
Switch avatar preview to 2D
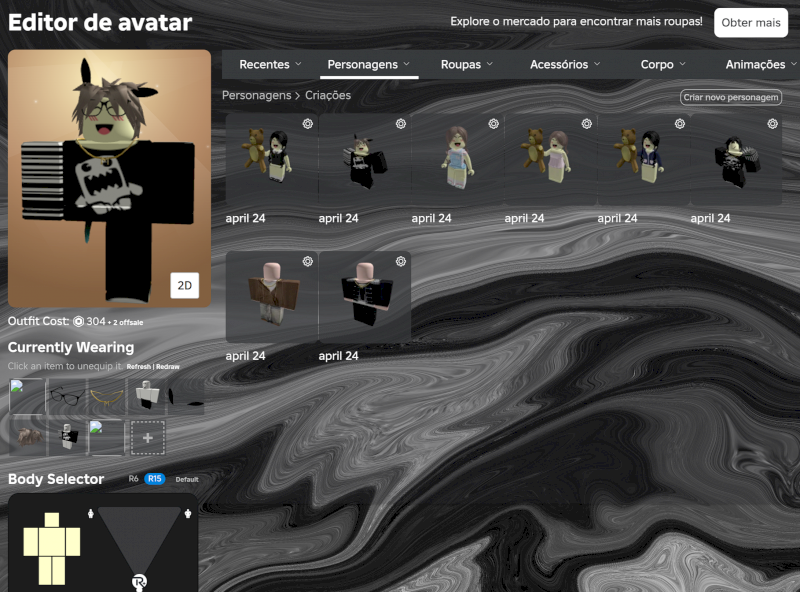tap(184, 285)
